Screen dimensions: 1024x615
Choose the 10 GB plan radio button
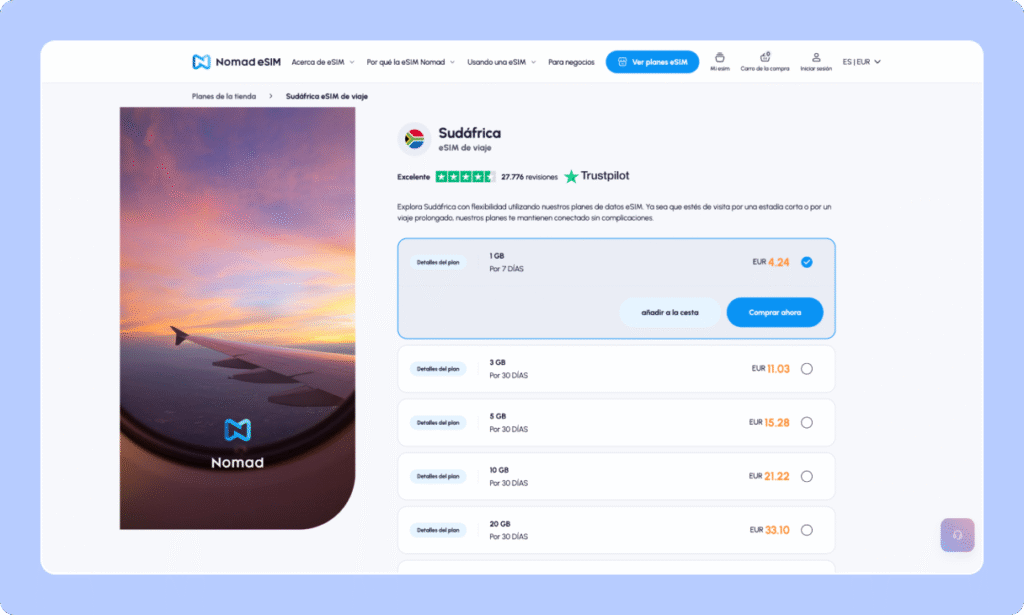[x=807, y=476]
